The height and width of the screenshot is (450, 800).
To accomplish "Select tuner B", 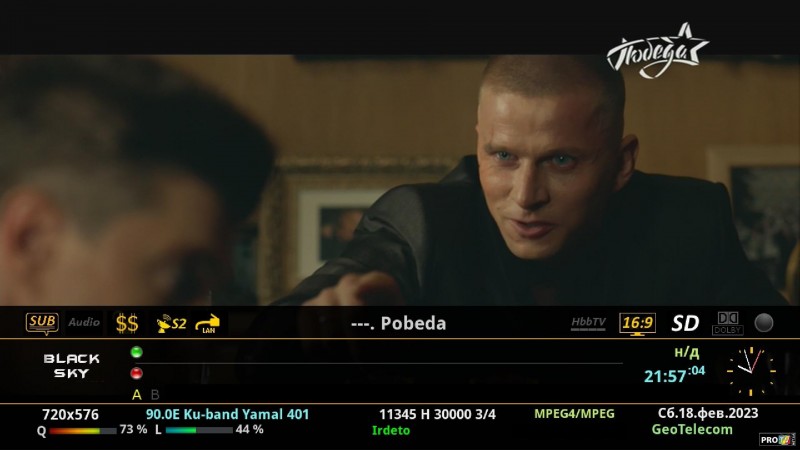I will tap(155, 394).
